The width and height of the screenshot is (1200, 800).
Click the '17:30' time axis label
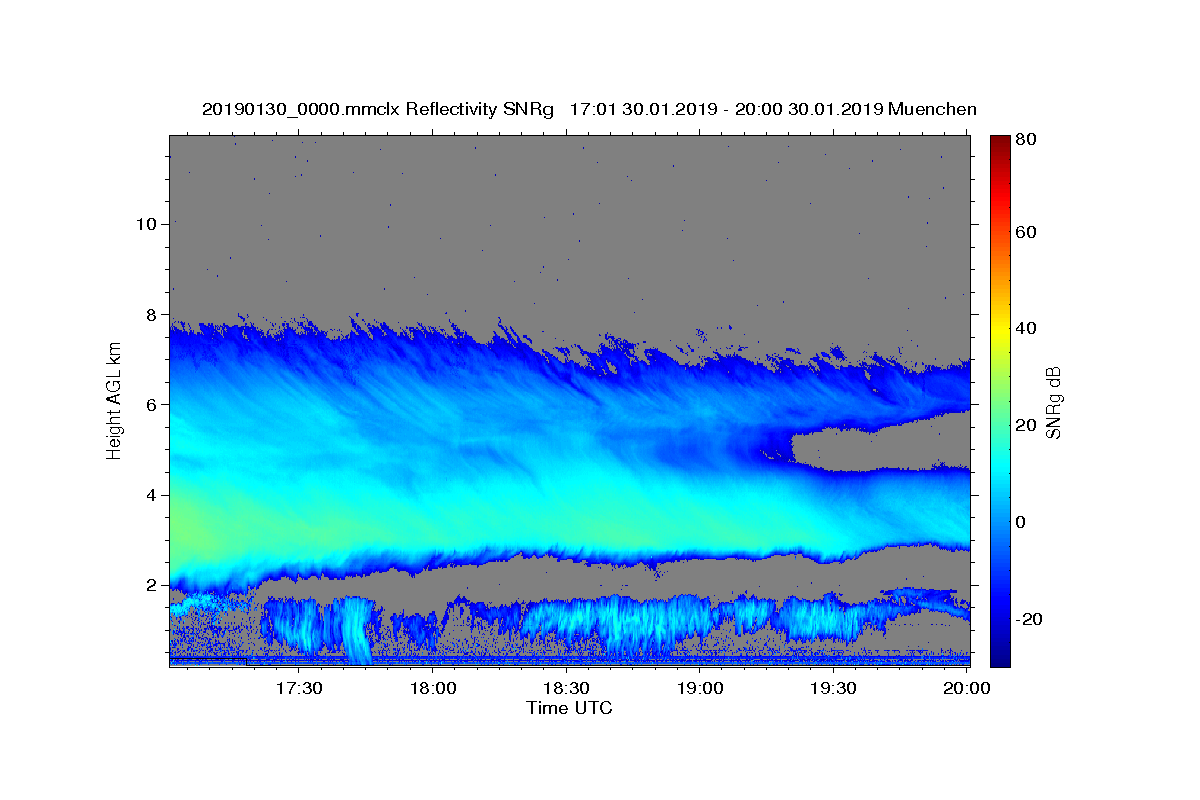[300, 688]
